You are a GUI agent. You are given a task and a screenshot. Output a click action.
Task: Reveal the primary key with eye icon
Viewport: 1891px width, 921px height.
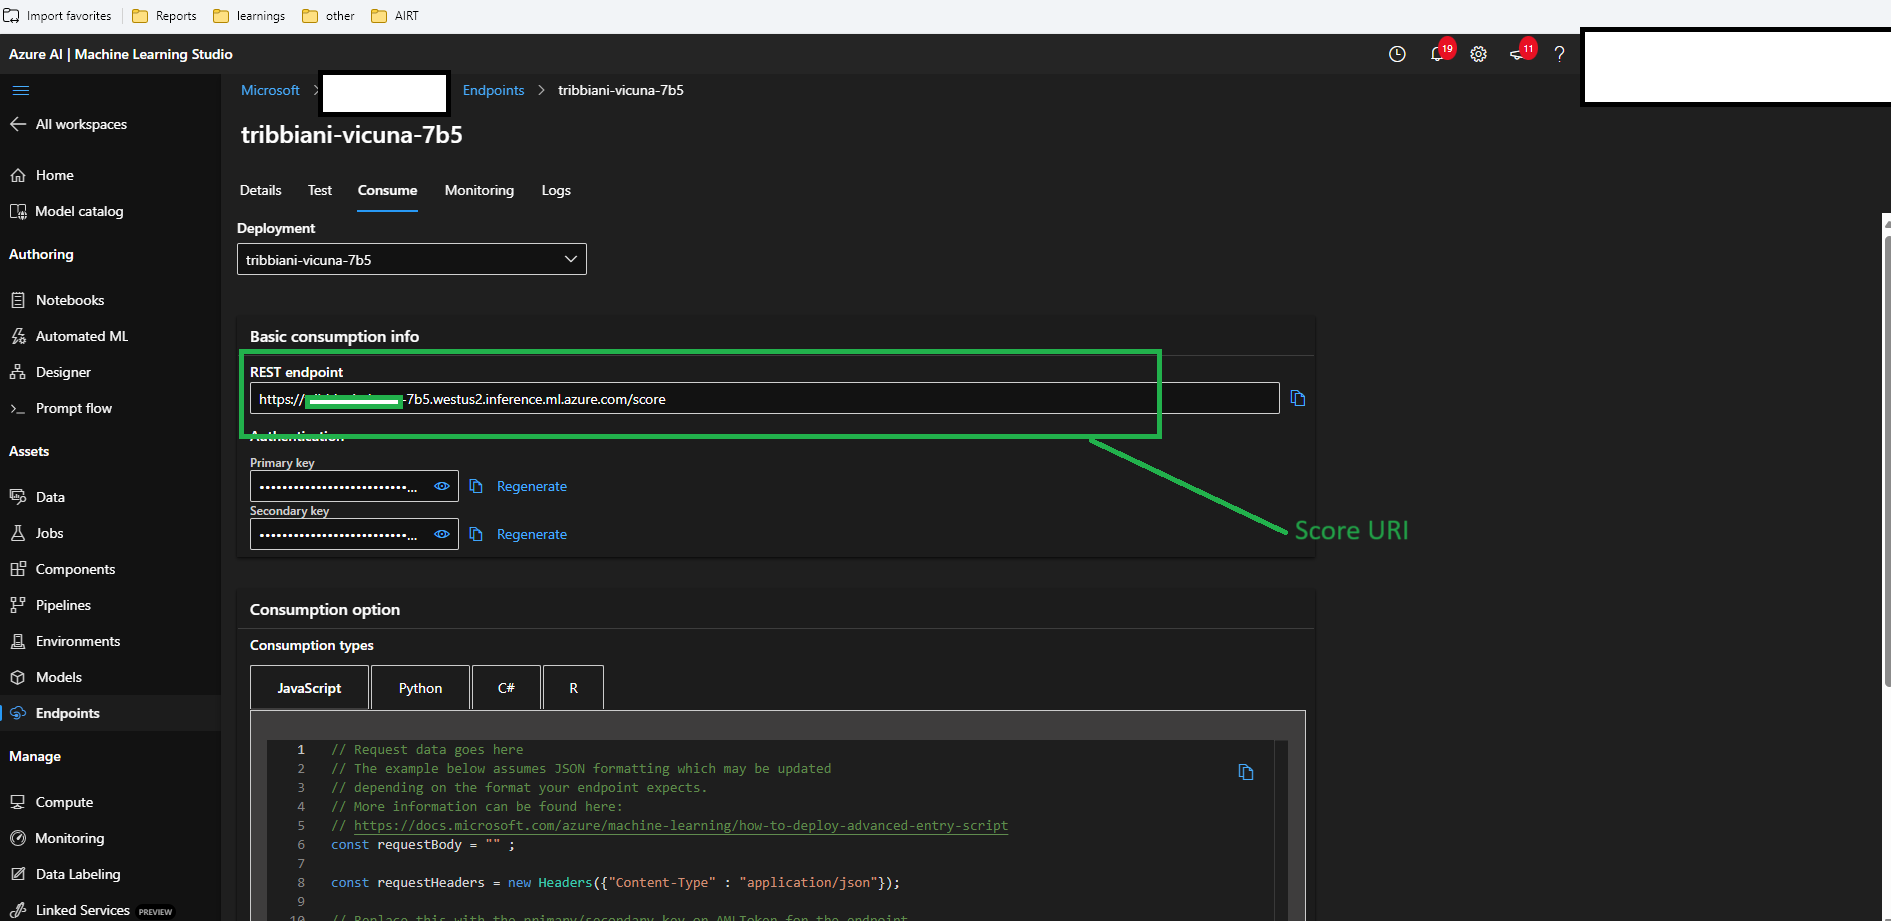click(441, 486)
